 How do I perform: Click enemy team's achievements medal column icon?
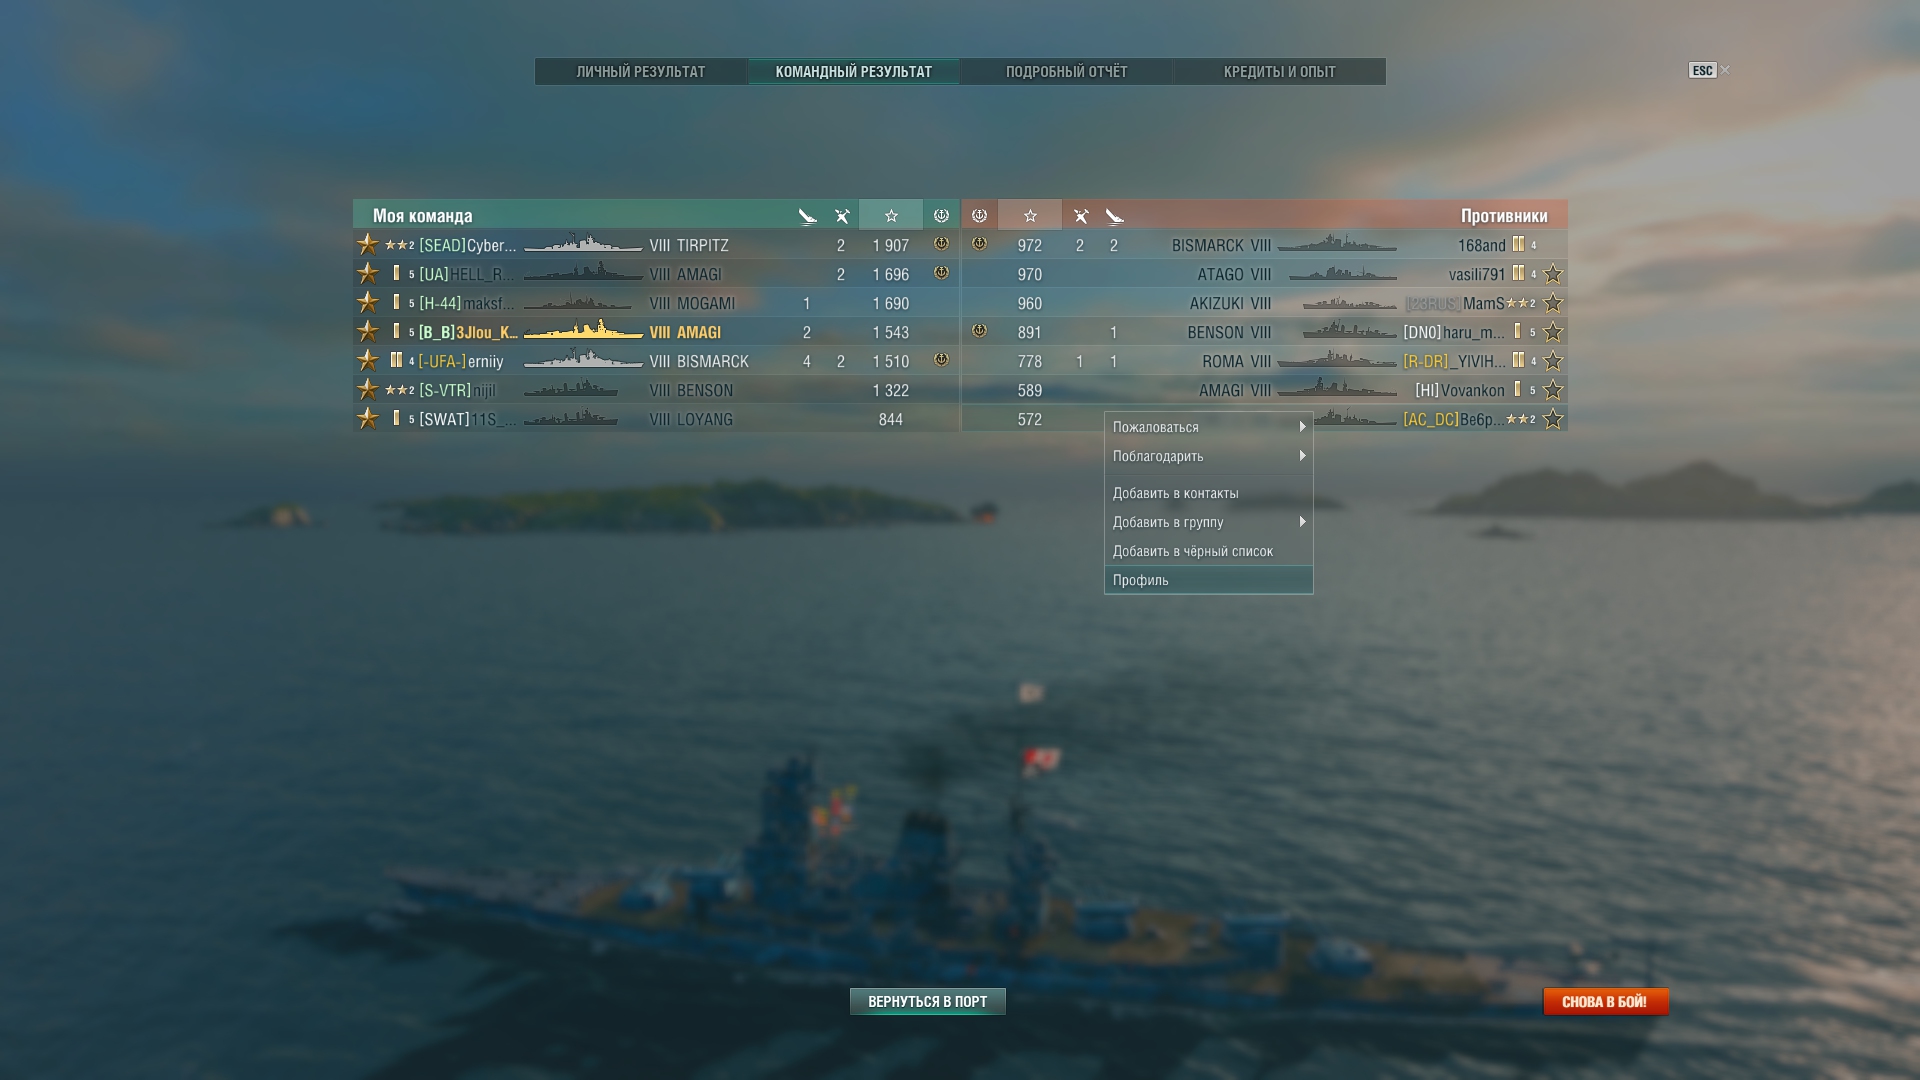[x=979, y=215]
